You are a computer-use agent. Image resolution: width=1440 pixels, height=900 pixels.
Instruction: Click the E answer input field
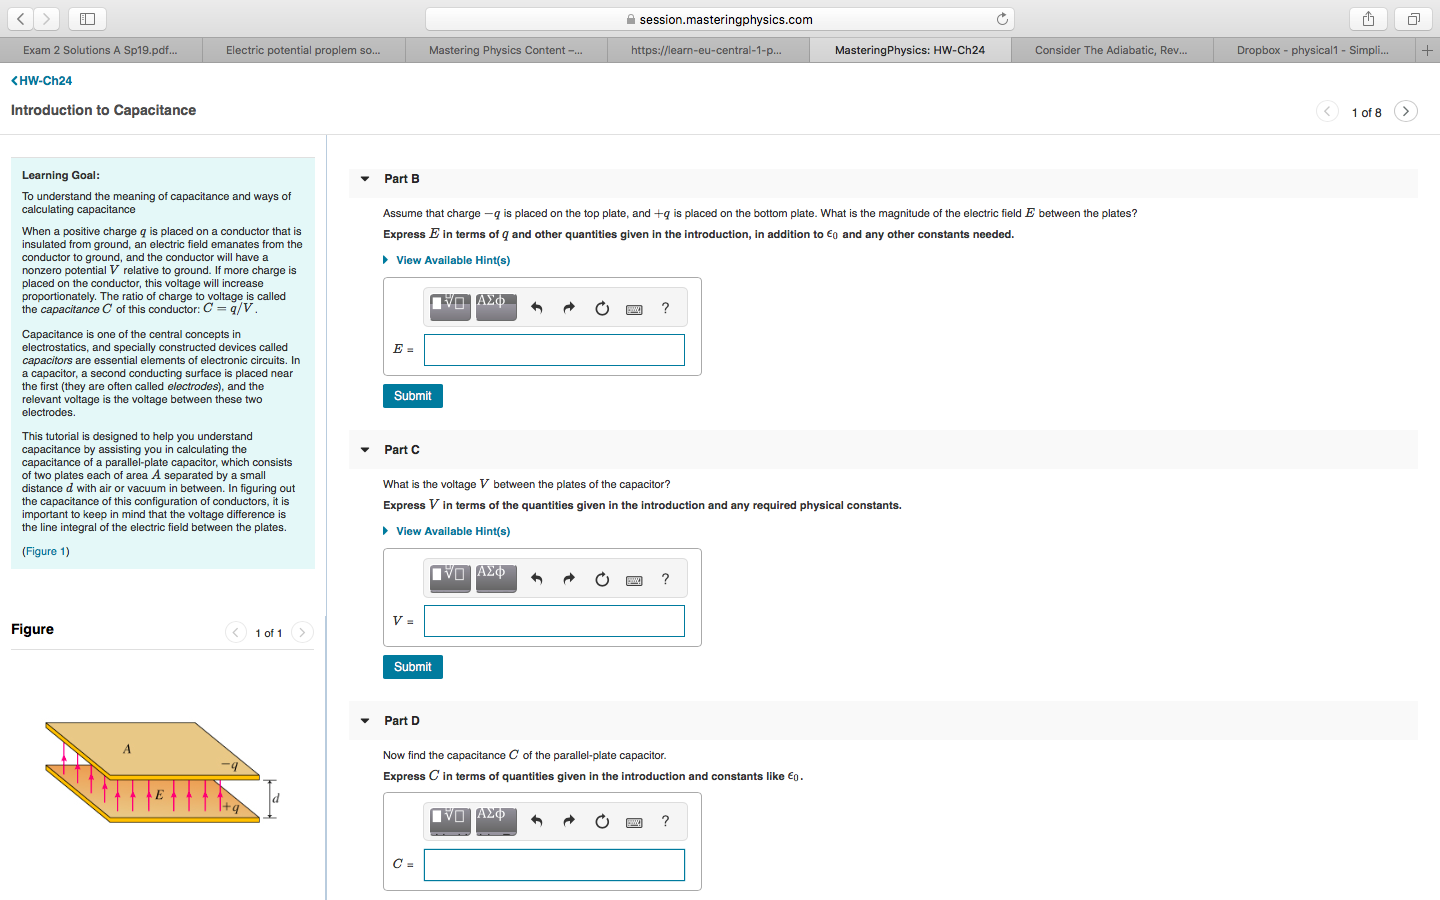pos(554,349)
